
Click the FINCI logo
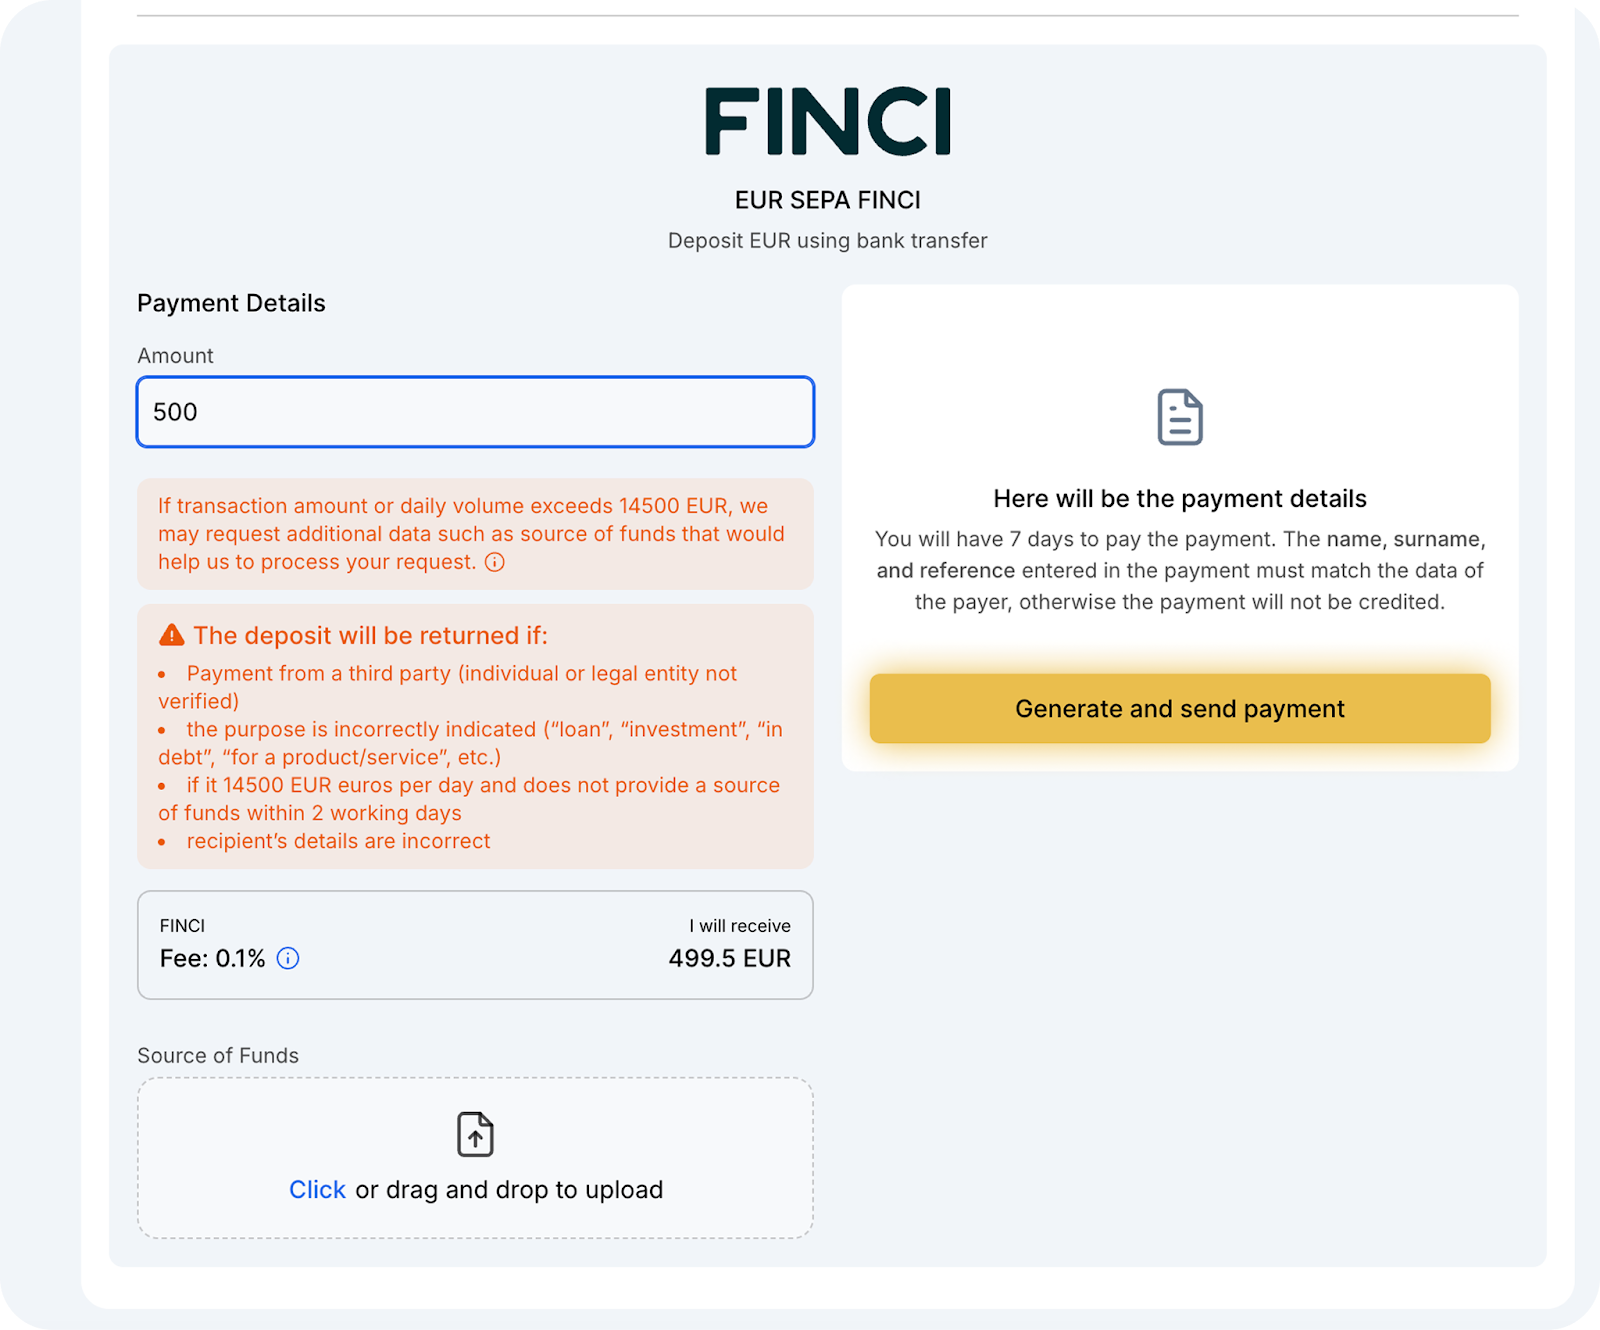[827, 122]
